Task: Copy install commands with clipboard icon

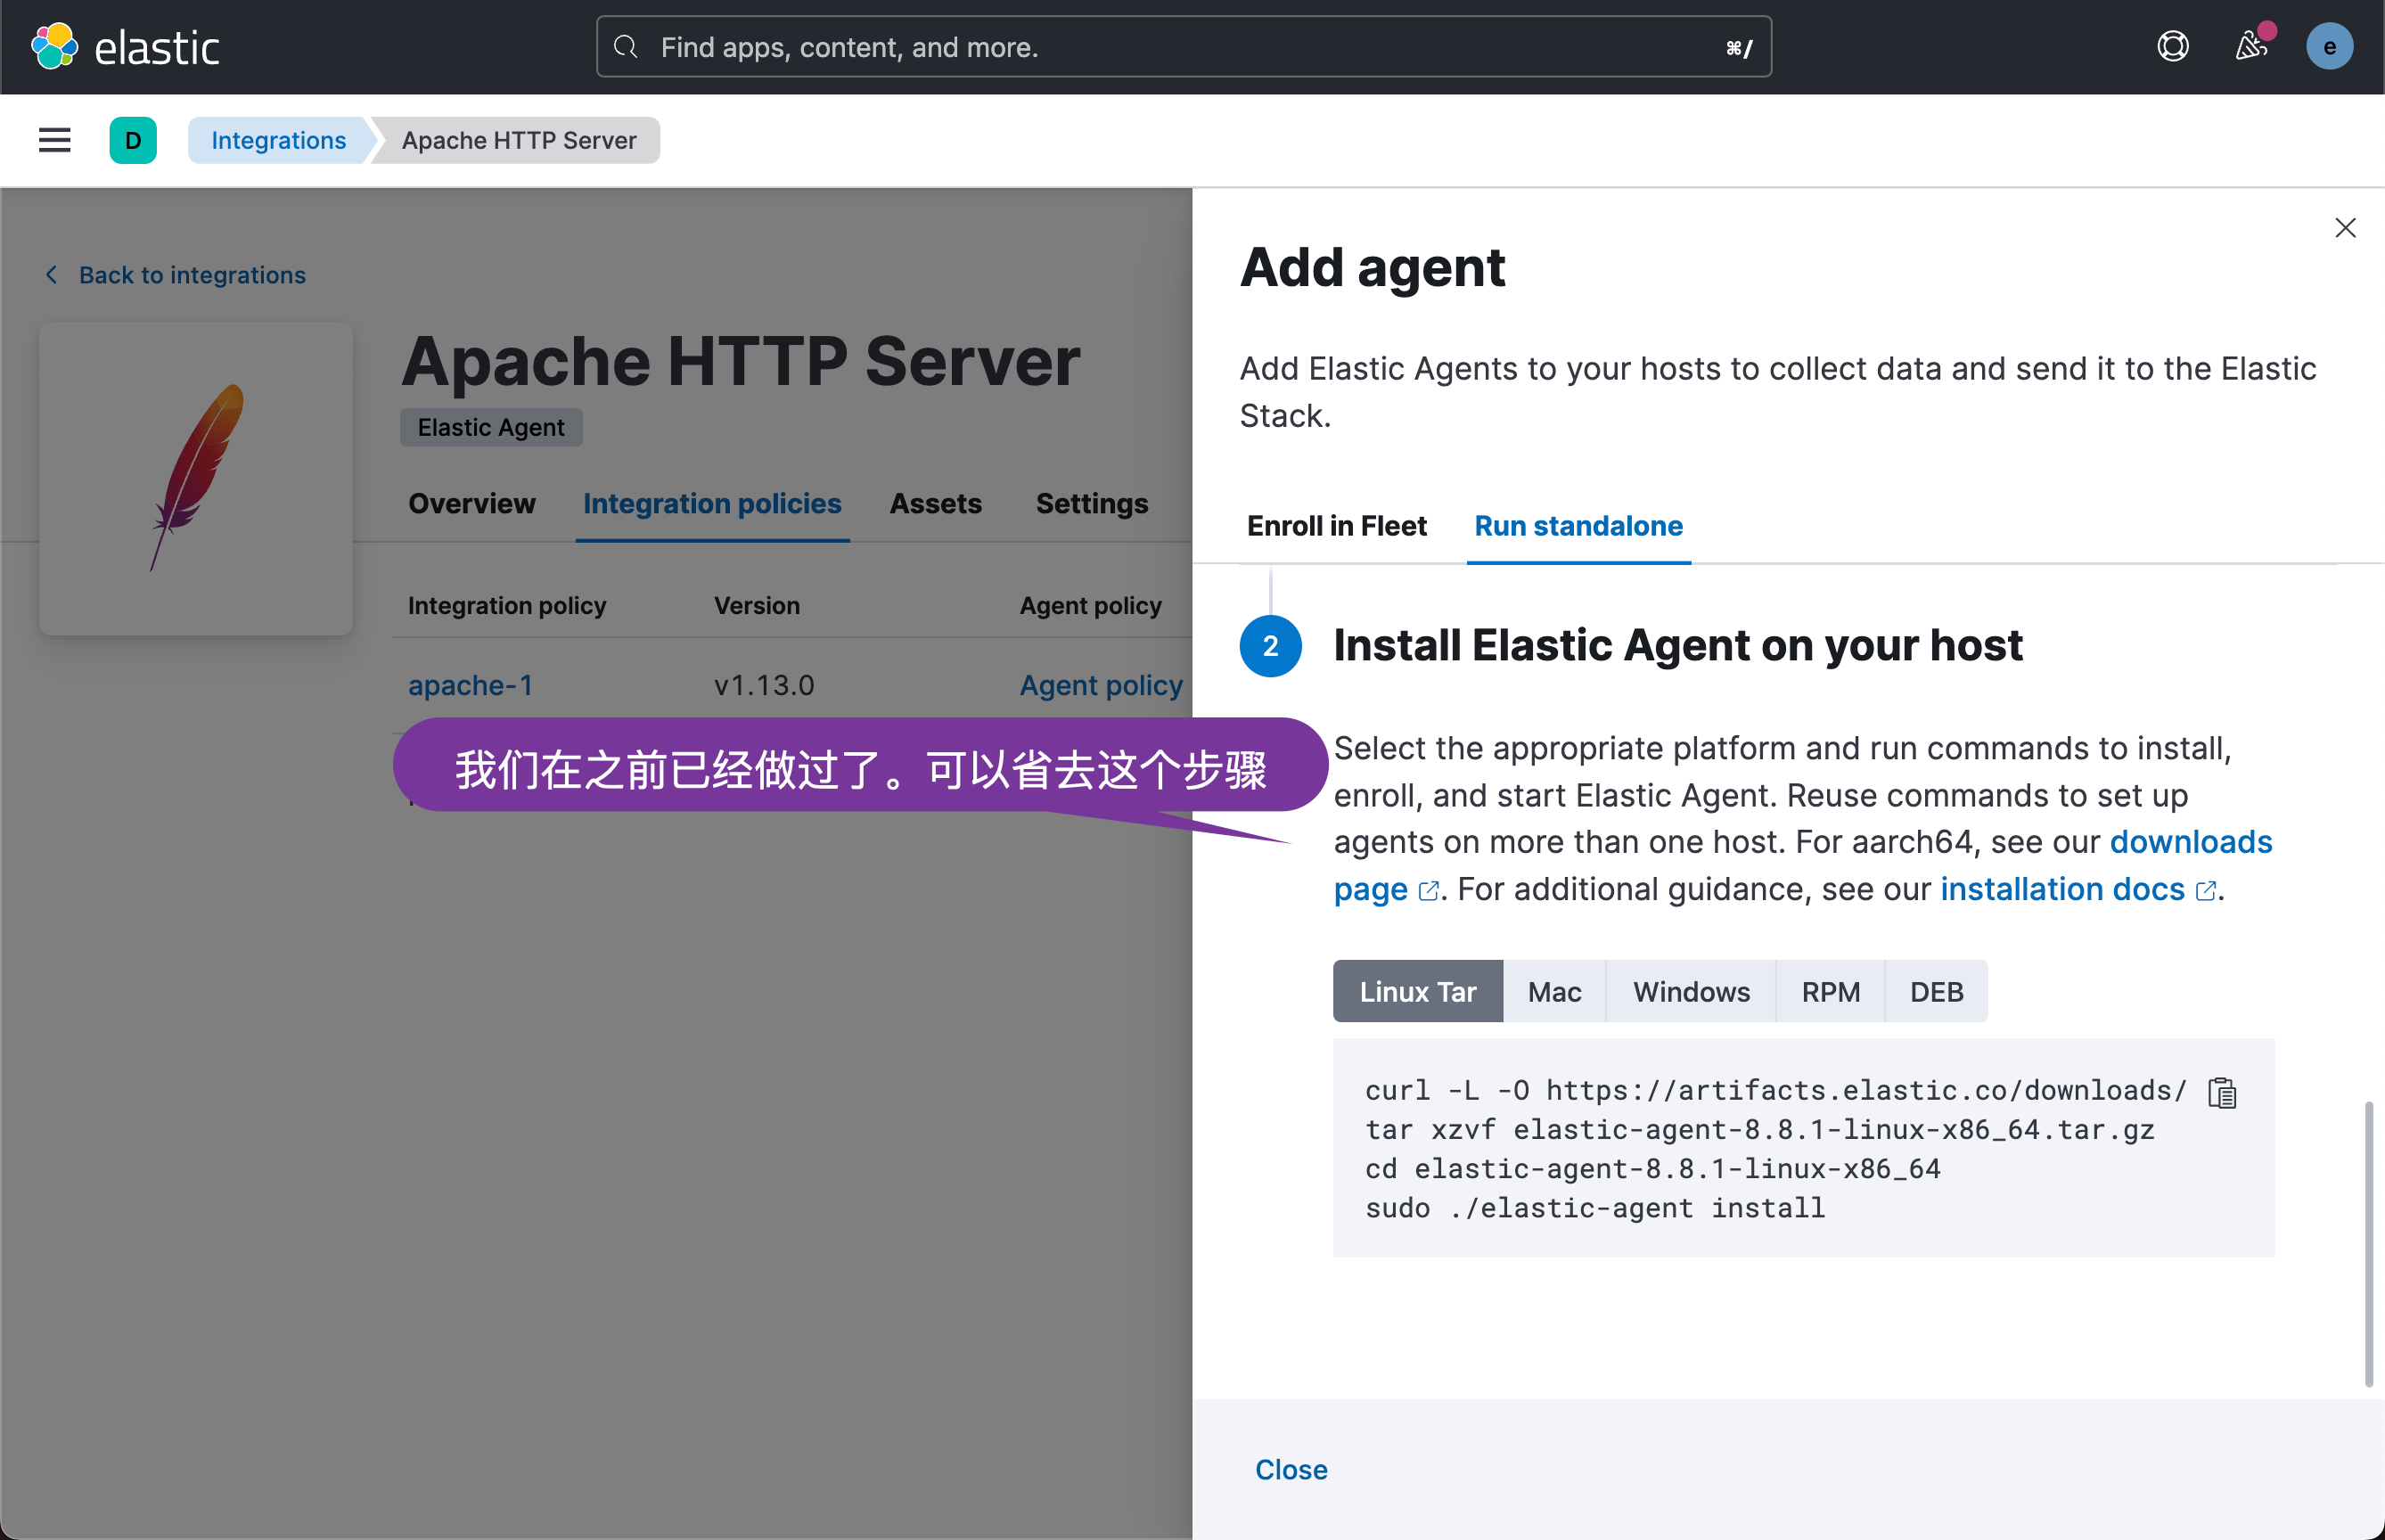Action: click(2221, 1093)
